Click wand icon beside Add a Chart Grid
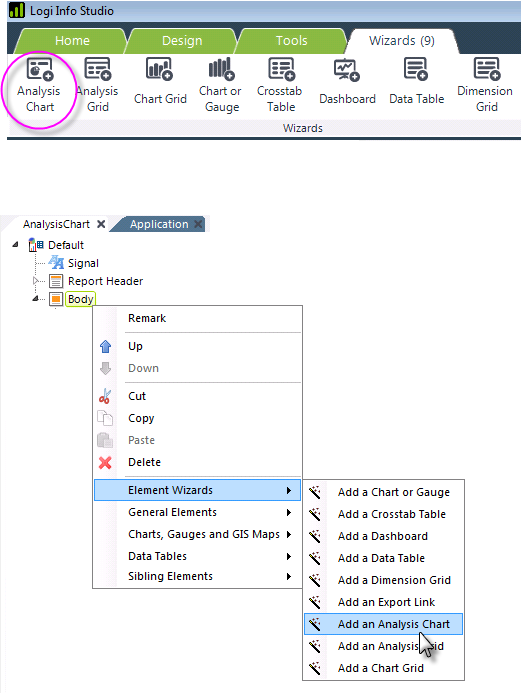The width and height of the screenshot is (524, 693). [x=315, y=668]
